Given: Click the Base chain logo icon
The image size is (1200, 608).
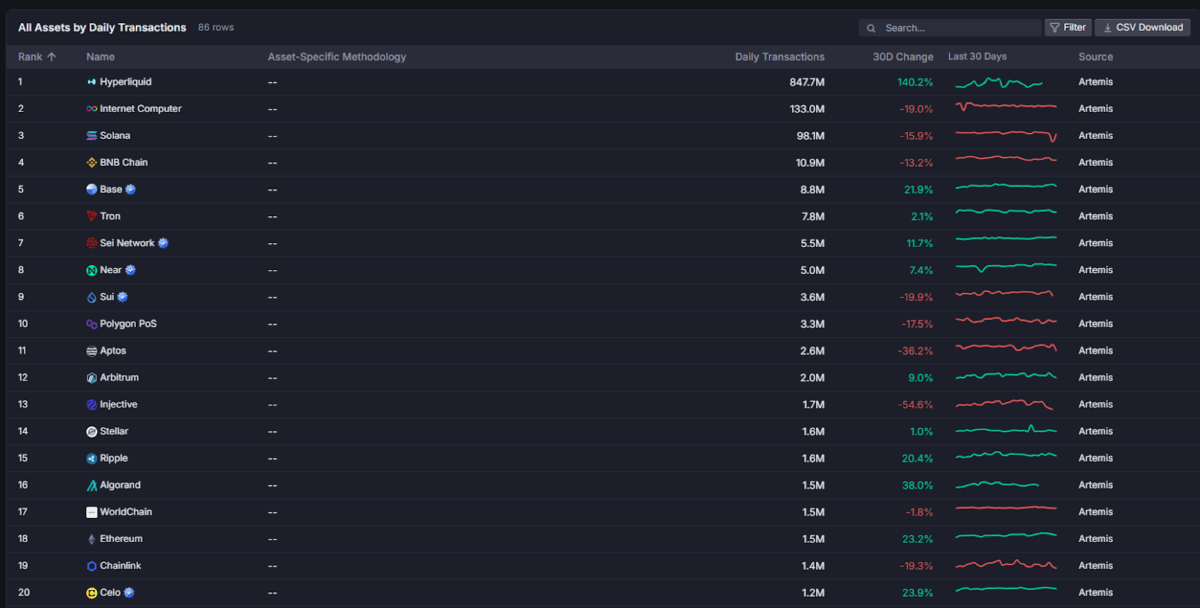Looking at the screenshot, I should 92,189.
